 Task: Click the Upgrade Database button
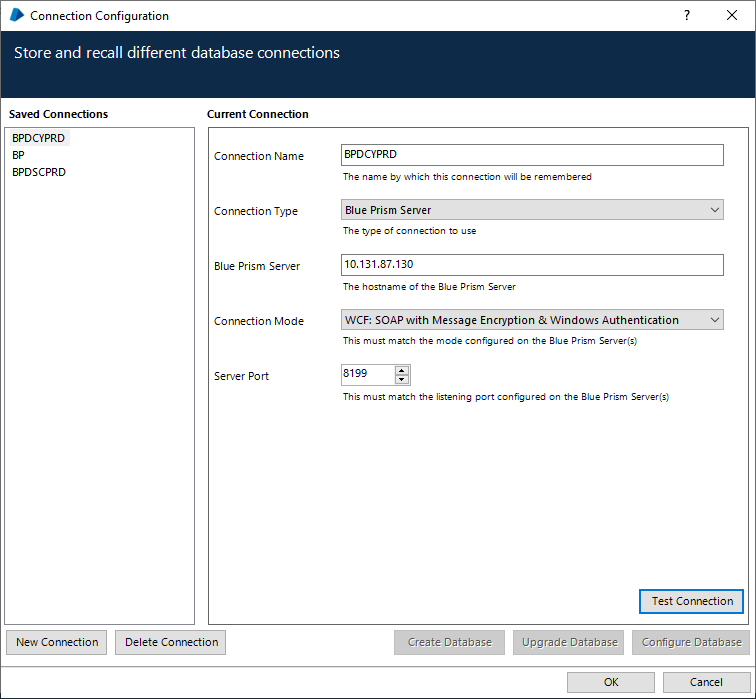tap(569, 642)
